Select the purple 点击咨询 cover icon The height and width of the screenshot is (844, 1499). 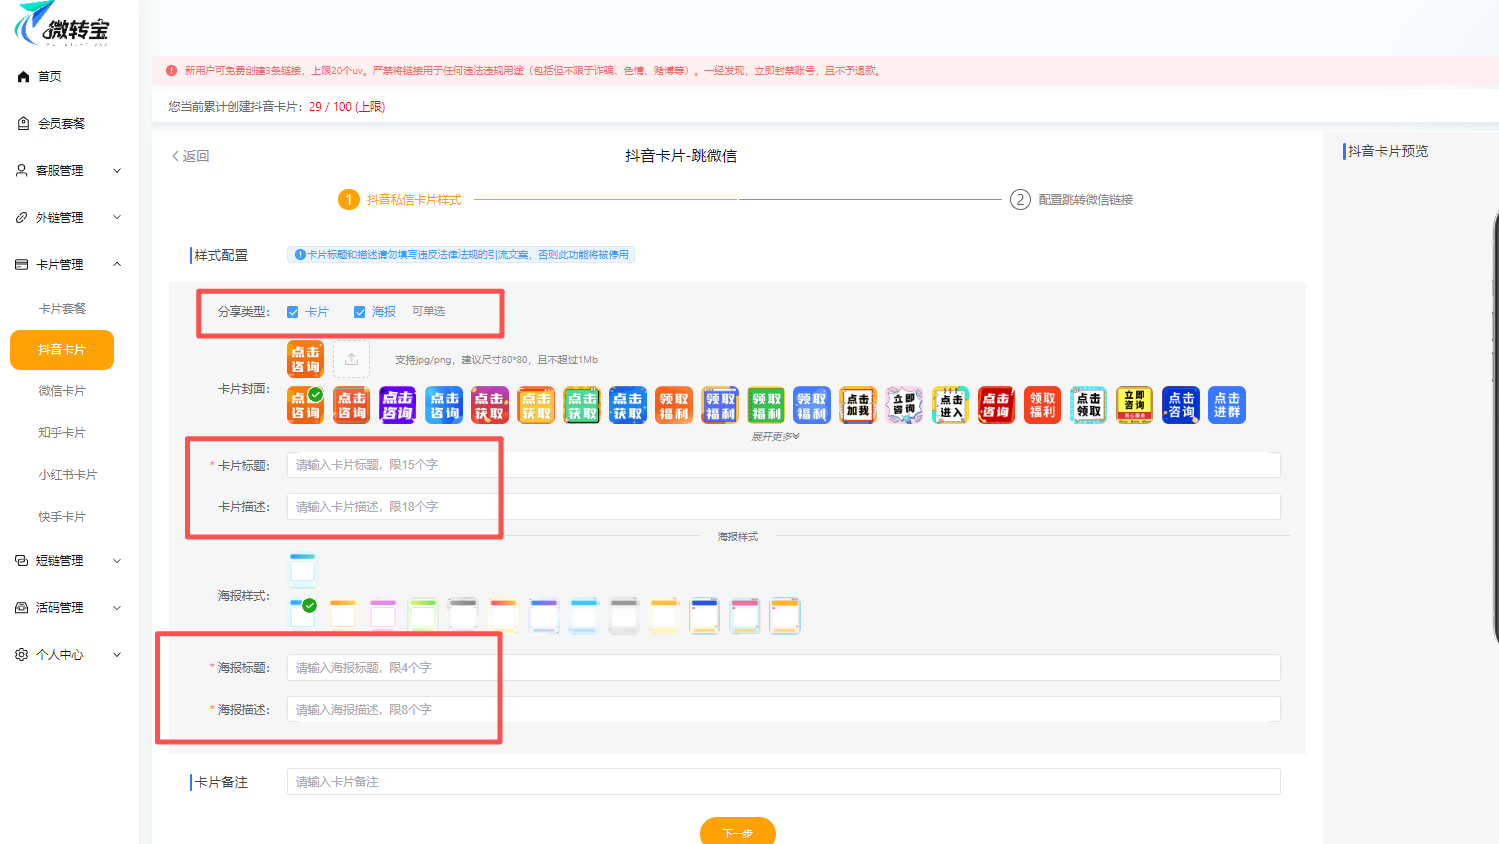point(397,405)
